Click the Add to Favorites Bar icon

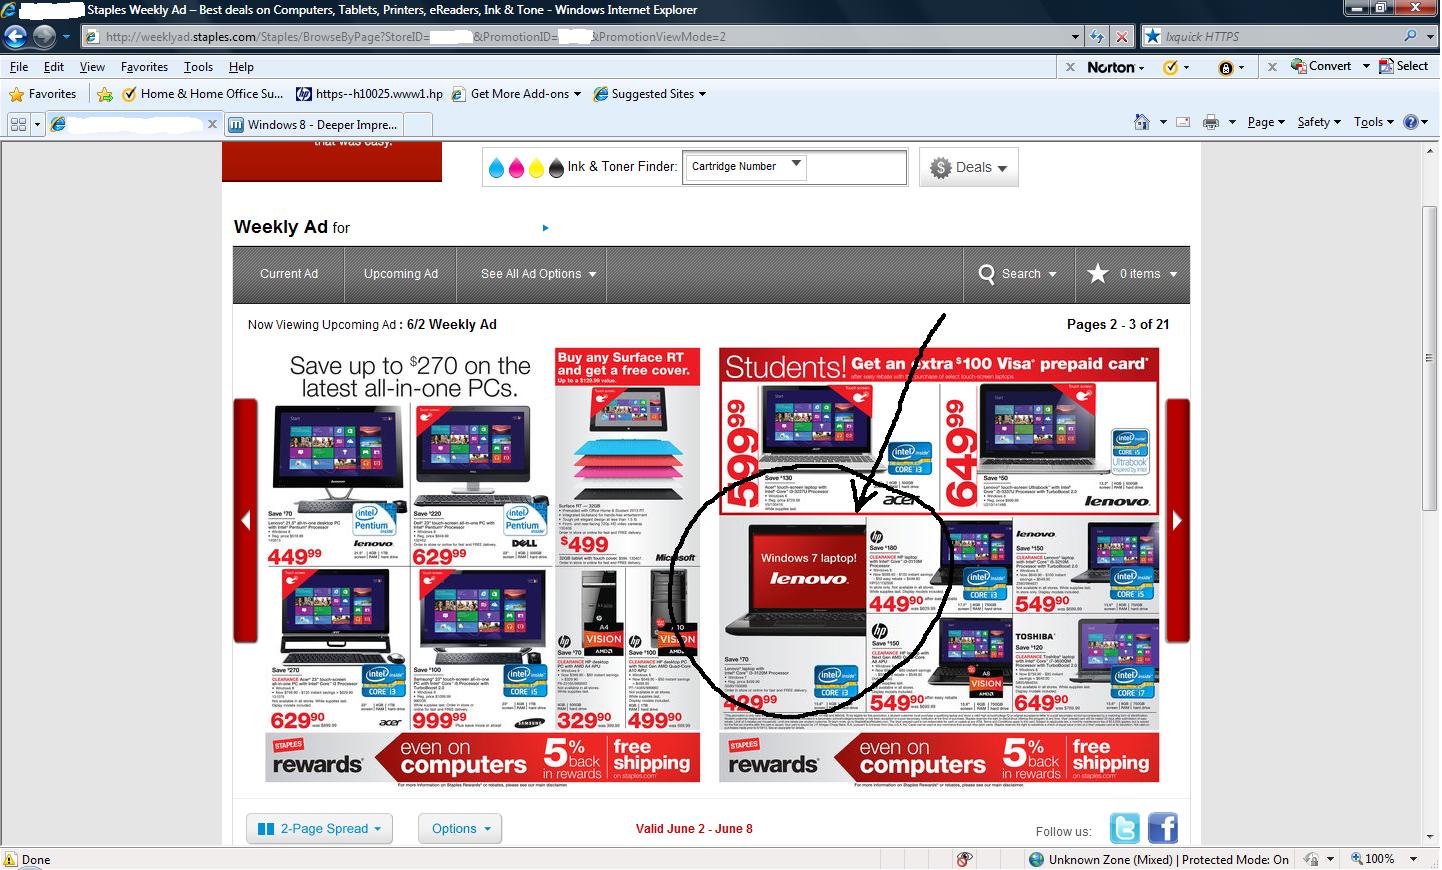click(105, 94)
